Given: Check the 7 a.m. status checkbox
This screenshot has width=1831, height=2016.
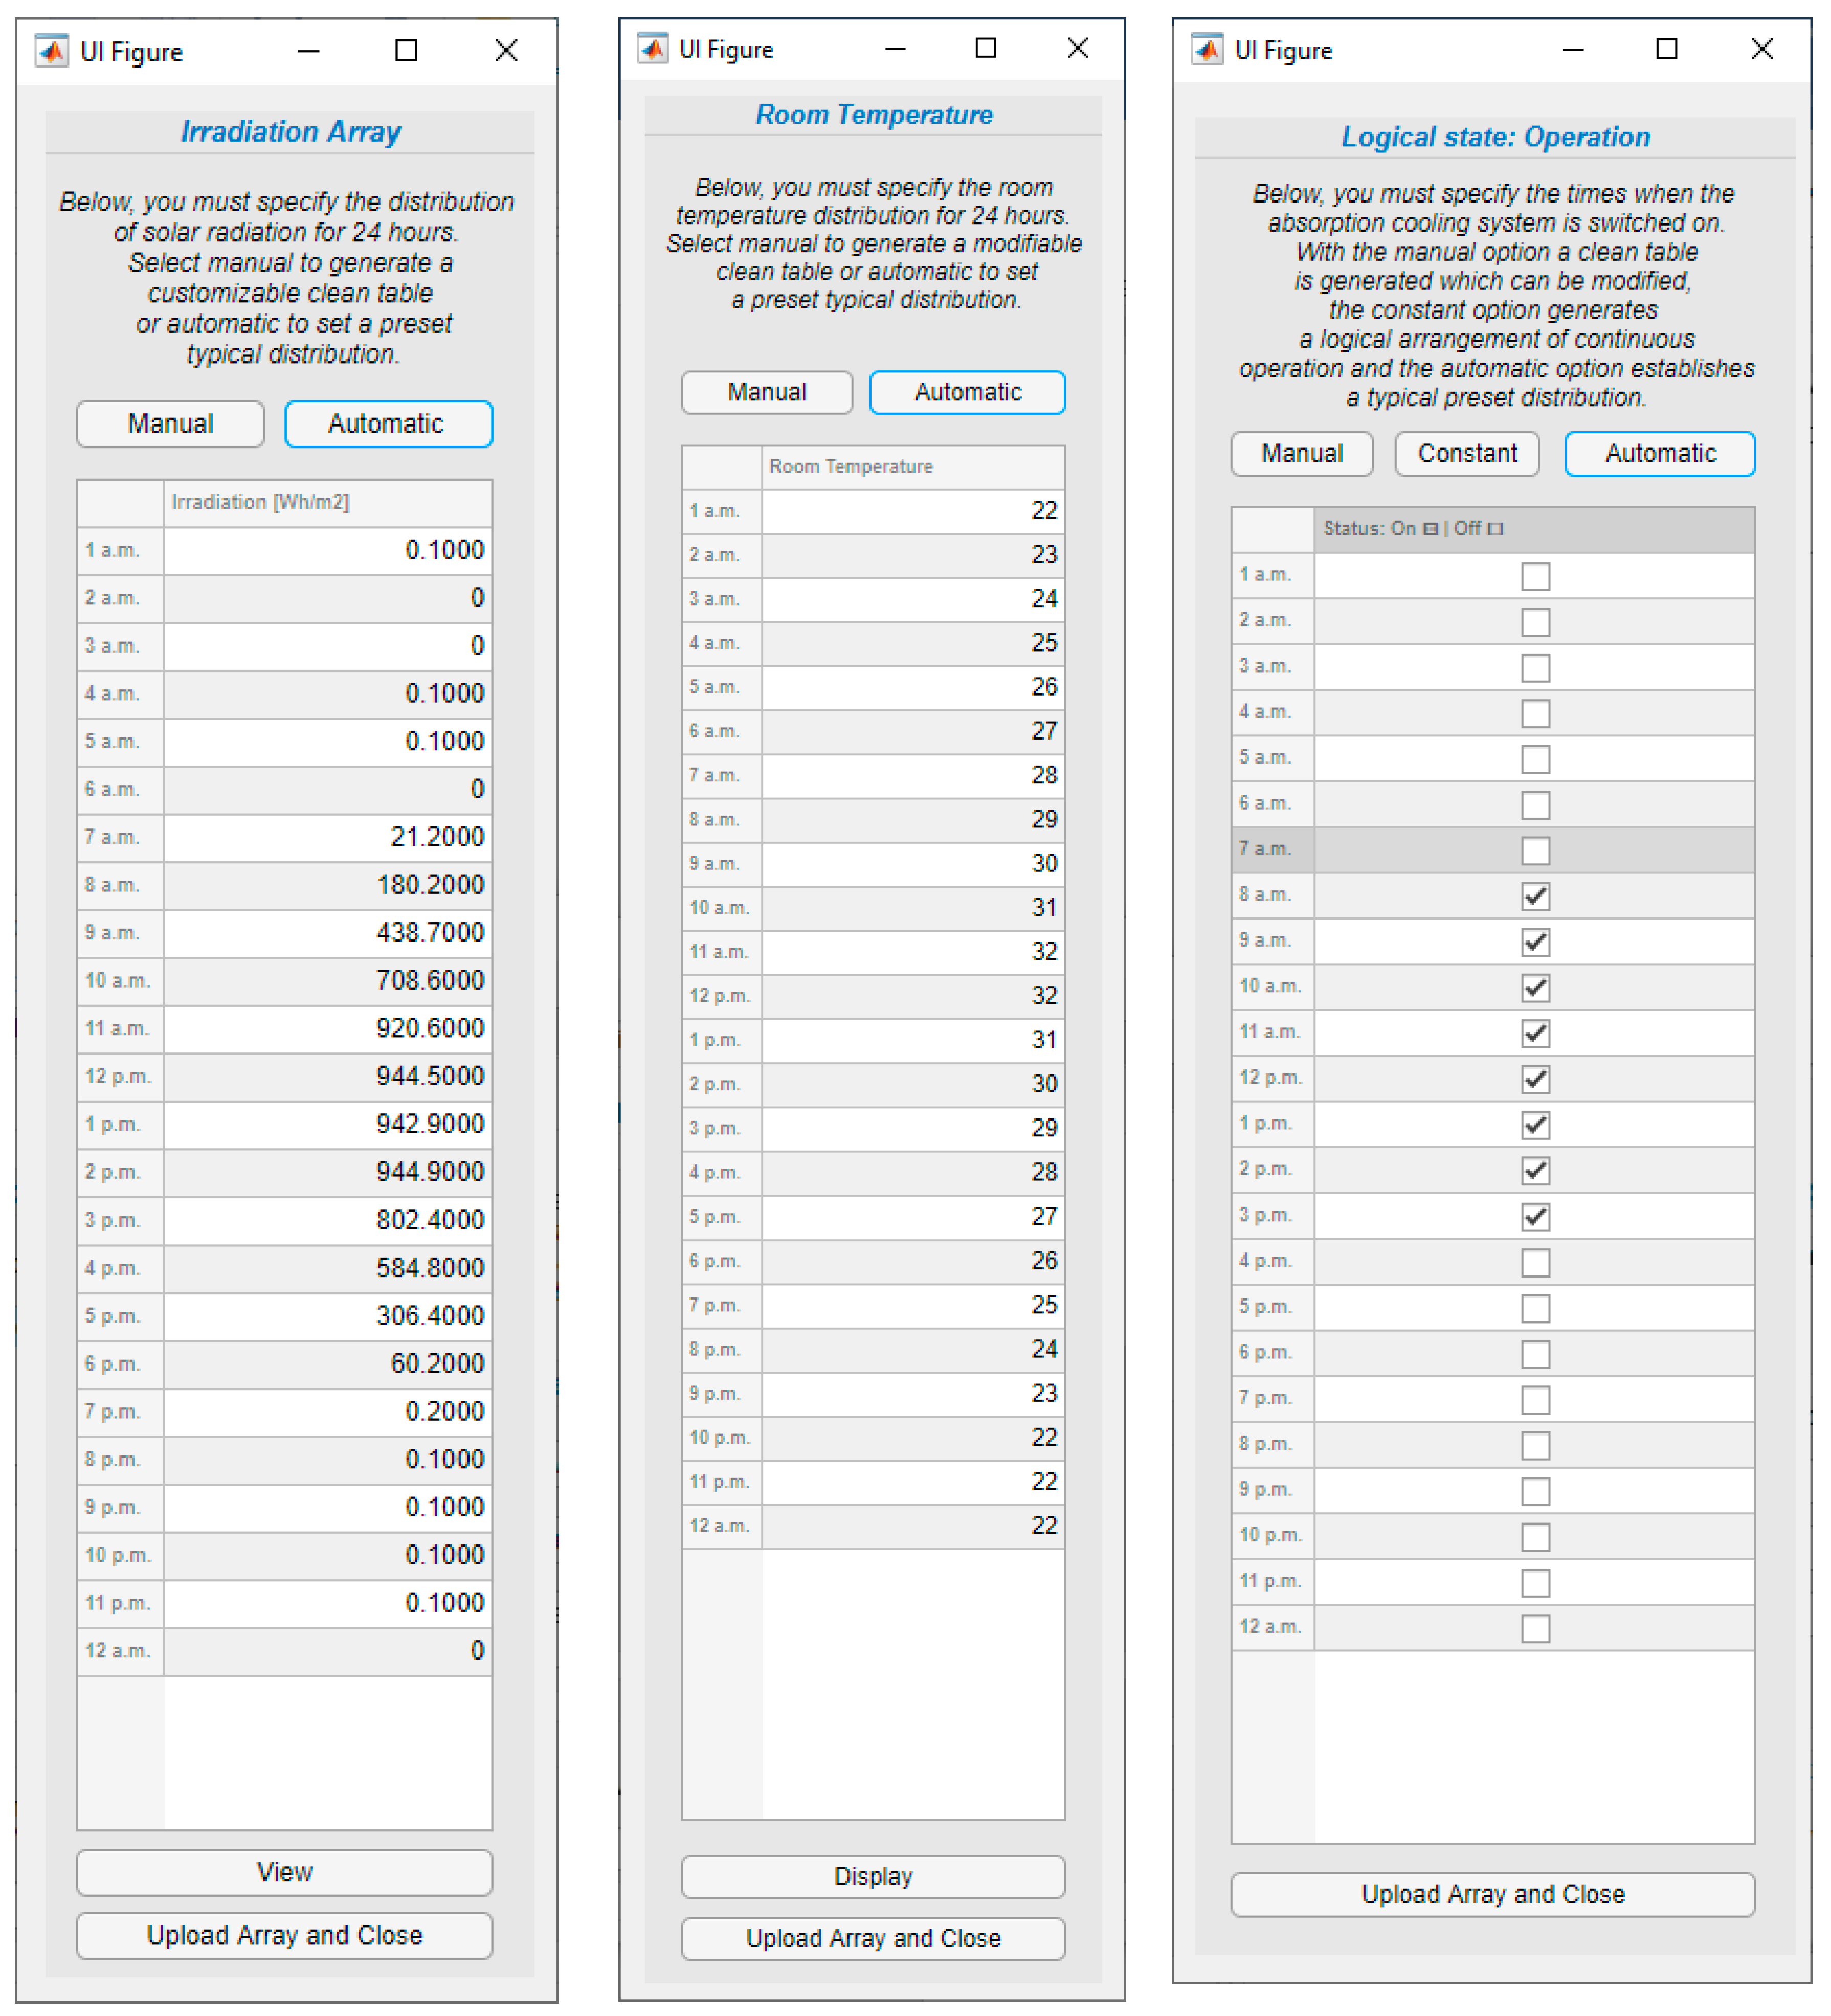Looking at the screenshot, I should coord(1535,850).
